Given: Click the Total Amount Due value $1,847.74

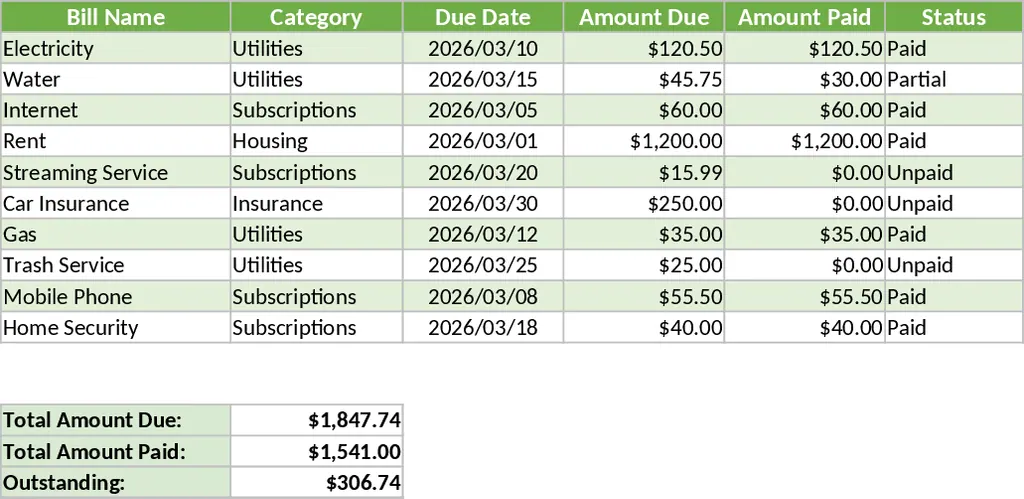Looking at the screenshot, I should click(316, 420).
